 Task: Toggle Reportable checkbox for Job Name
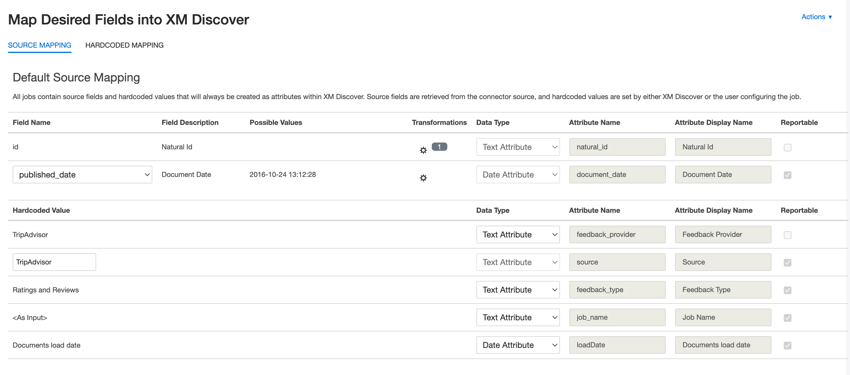tap(788, 318)
